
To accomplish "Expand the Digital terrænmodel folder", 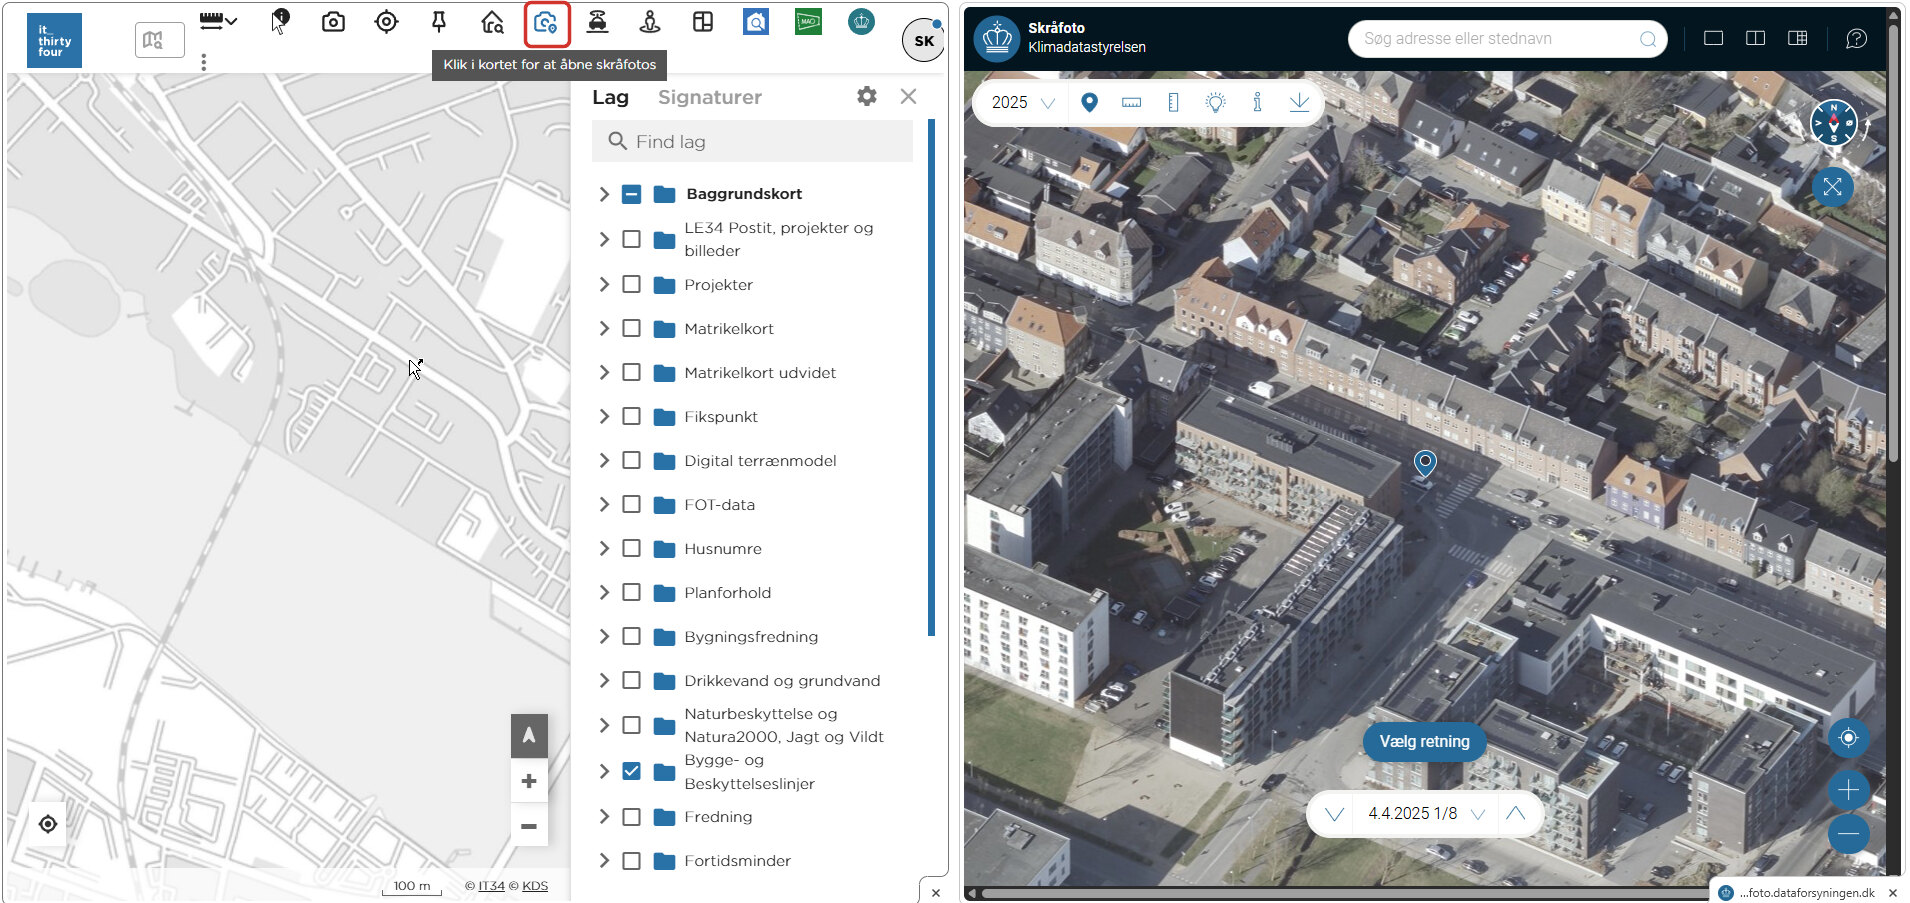I will click(604, 460).
